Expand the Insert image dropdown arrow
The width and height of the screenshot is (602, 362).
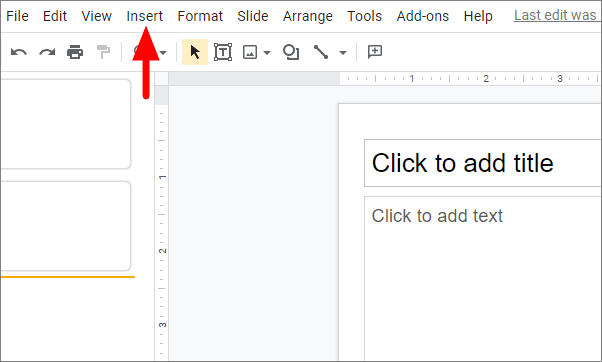click(x=267, y=53)
